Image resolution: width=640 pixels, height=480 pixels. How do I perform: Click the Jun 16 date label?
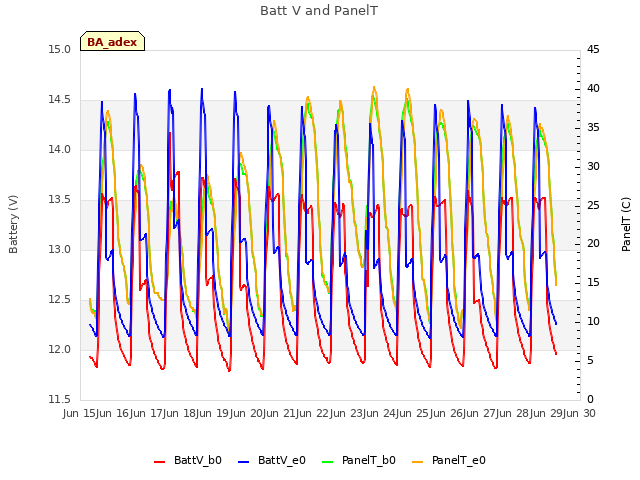pyautogui.click(x=113, y=413)
